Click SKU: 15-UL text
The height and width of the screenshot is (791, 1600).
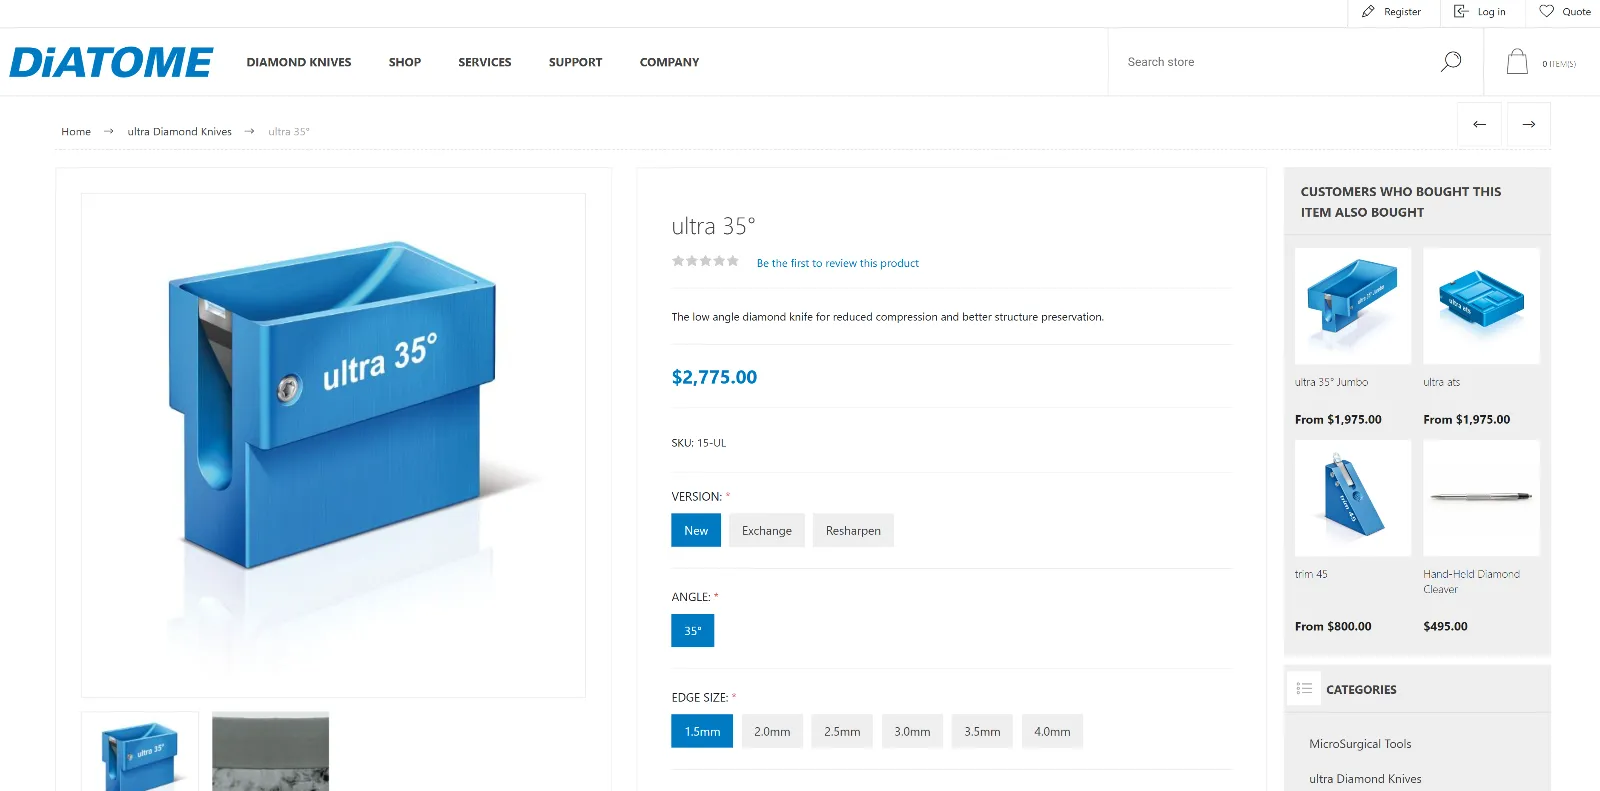click(699, 443)
